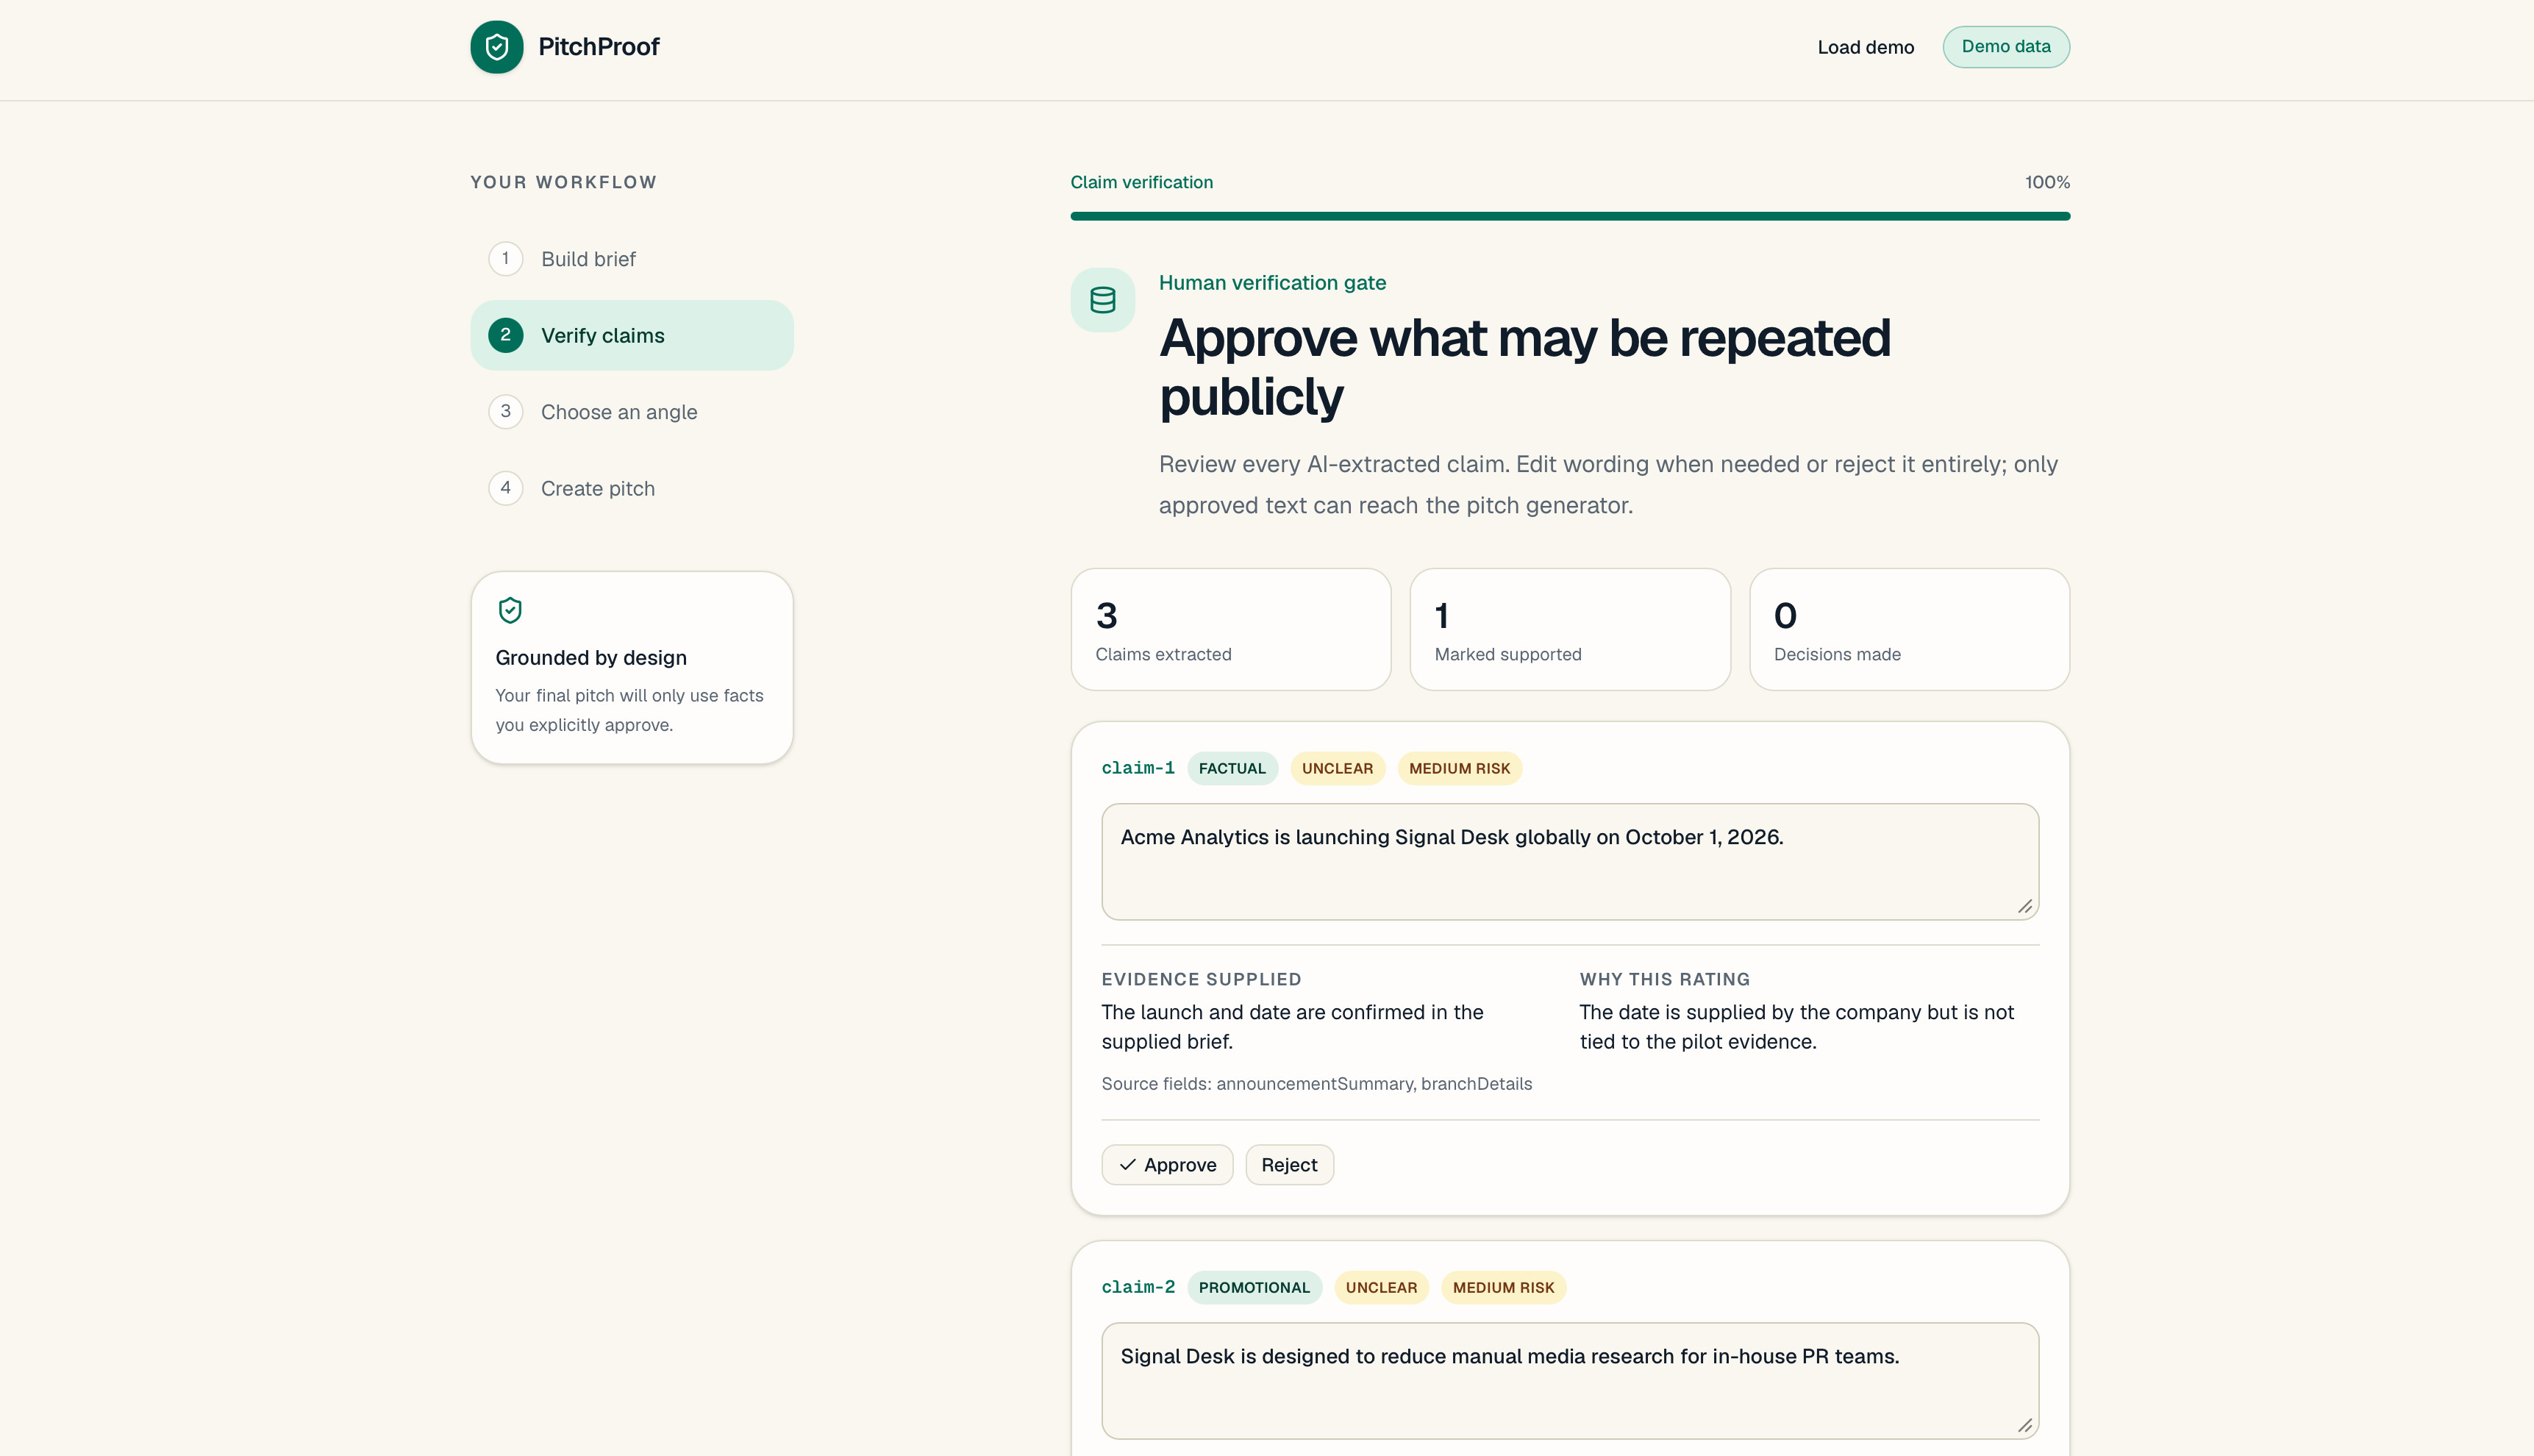Click the resize handle of claim-2 text box
This screenshot has width=2534, height=1456.
click(2024, 1425)
